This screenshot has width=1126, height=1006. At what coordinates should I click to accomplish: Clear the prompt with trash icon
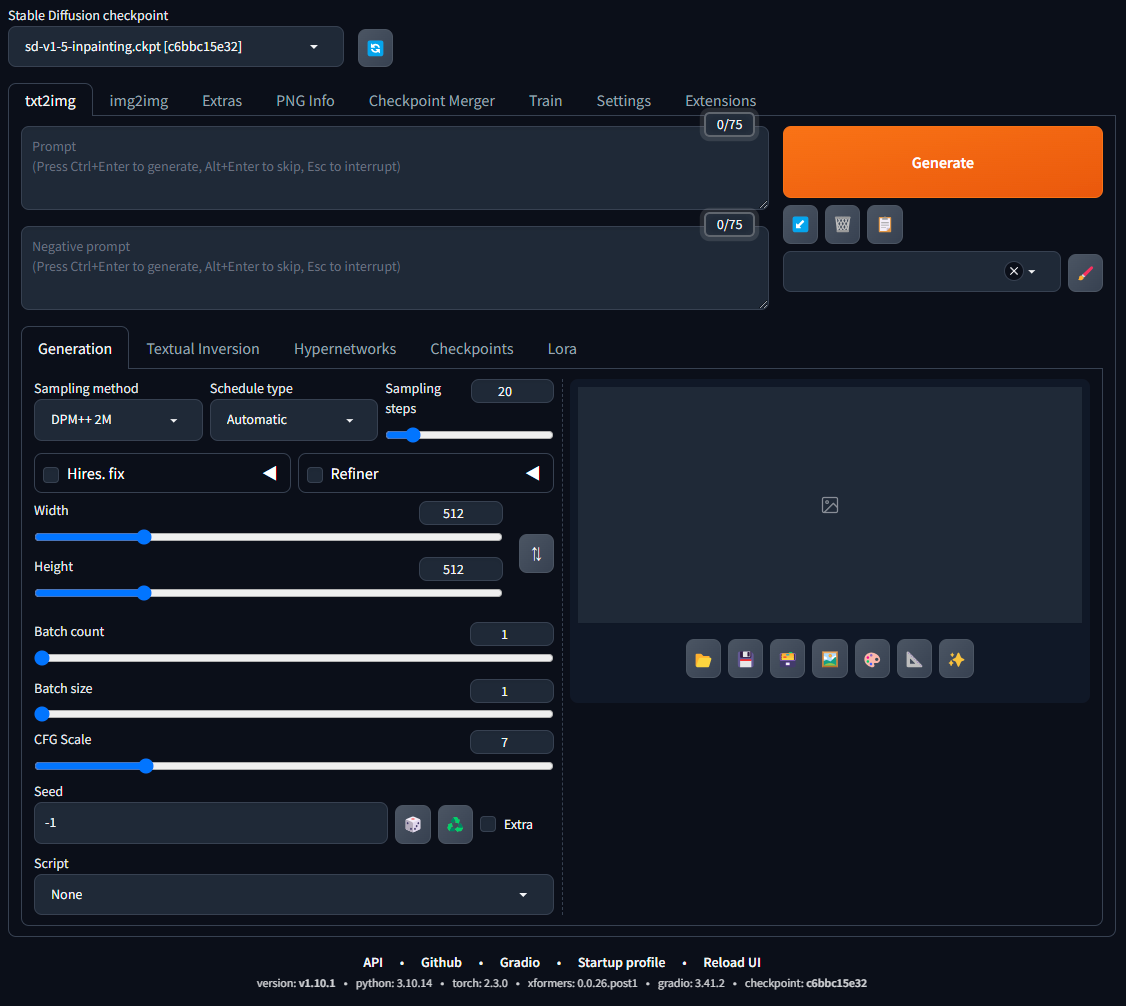(842, 225)
